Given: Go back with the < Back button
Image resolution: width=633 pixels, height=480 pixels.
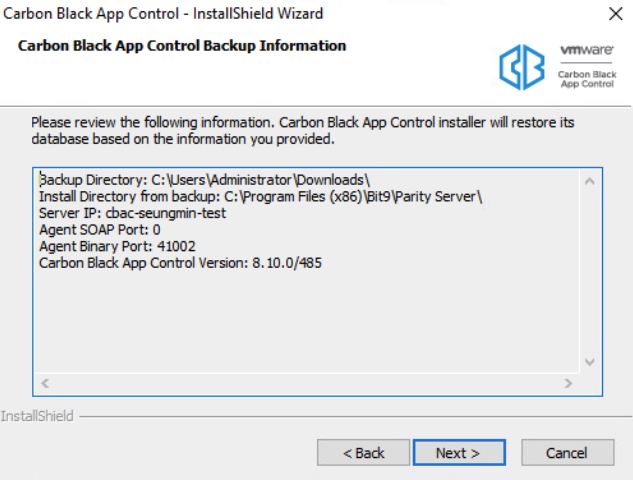Looking at the screenshot, I should pyautogui.click(x=363, y=453).
